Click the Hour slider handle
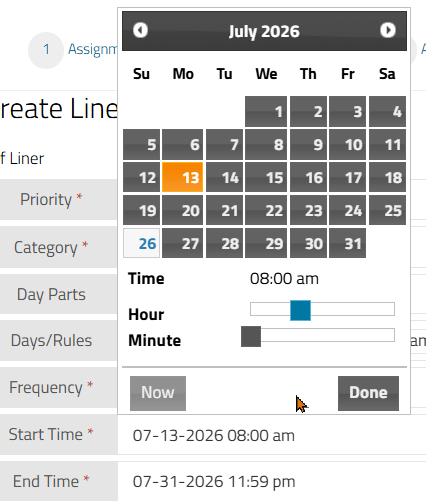Image resolution: width=426 pixels, height=501 pixels. tap(300, 310)
